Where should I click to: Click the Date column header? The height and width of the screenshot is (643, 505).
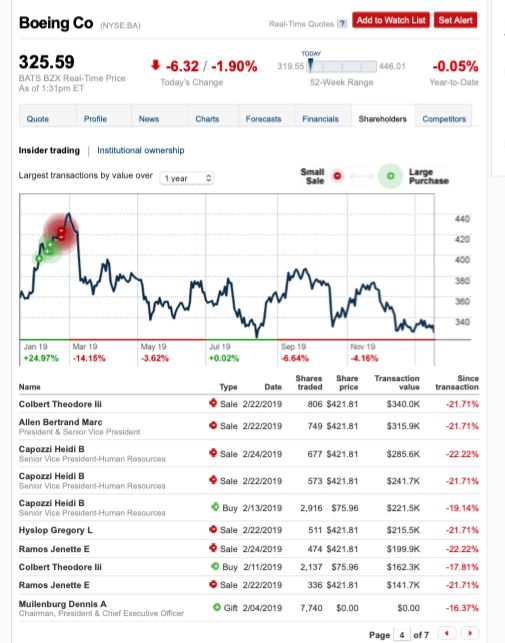(x=273, y=387)
